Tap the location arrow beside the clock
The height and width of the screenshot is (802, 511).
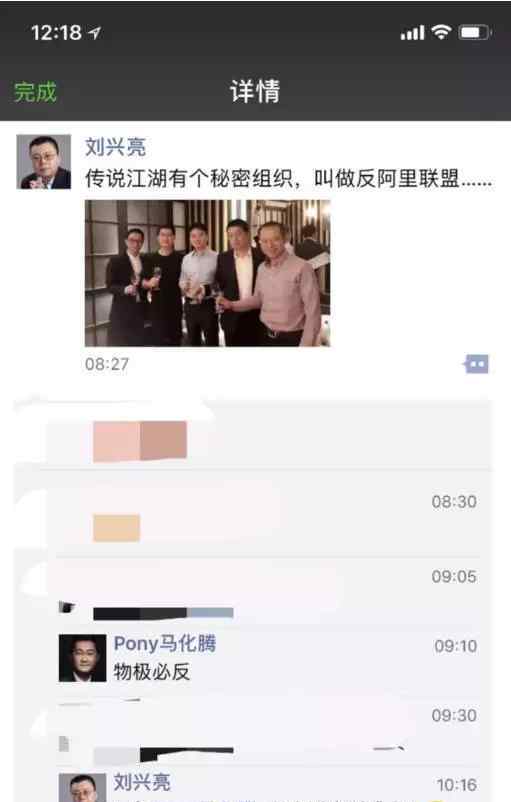coord(95,33)
